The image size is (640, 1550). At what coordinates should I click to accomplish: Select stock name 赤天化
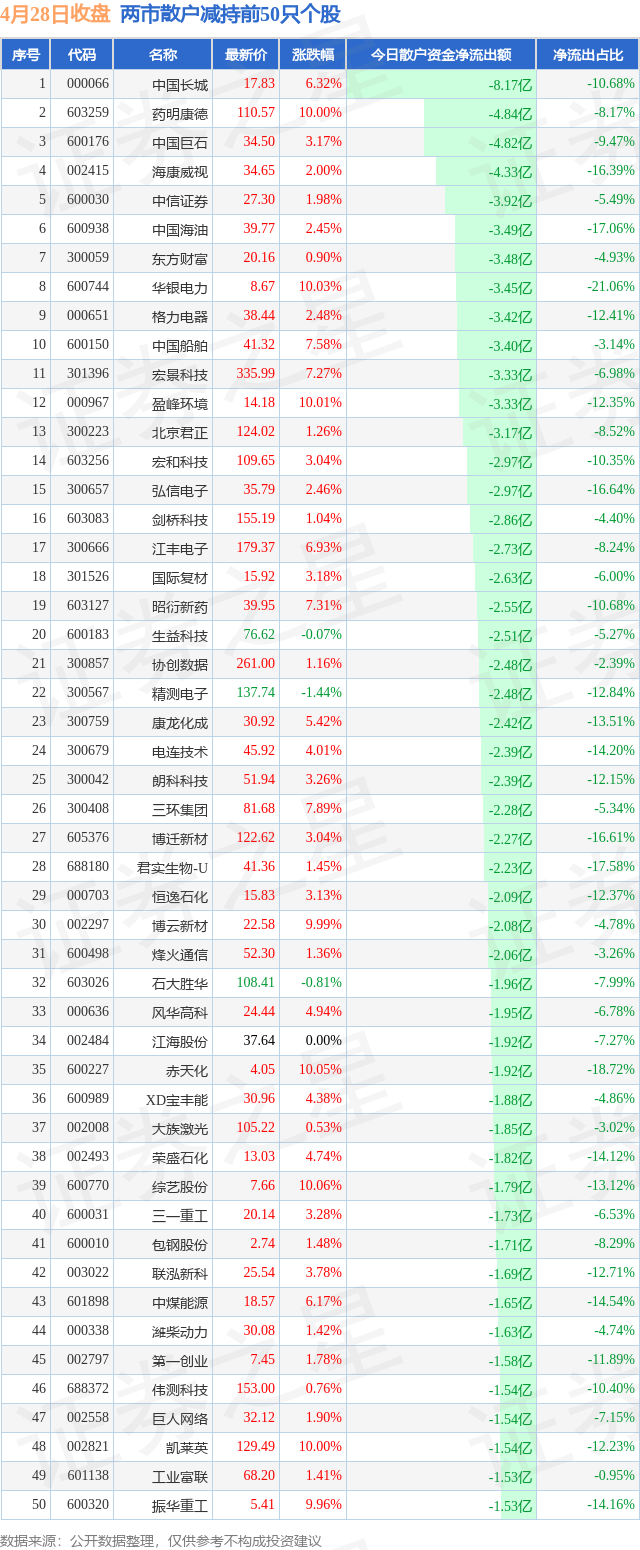pyautogui.click(x=188, y=1070)
